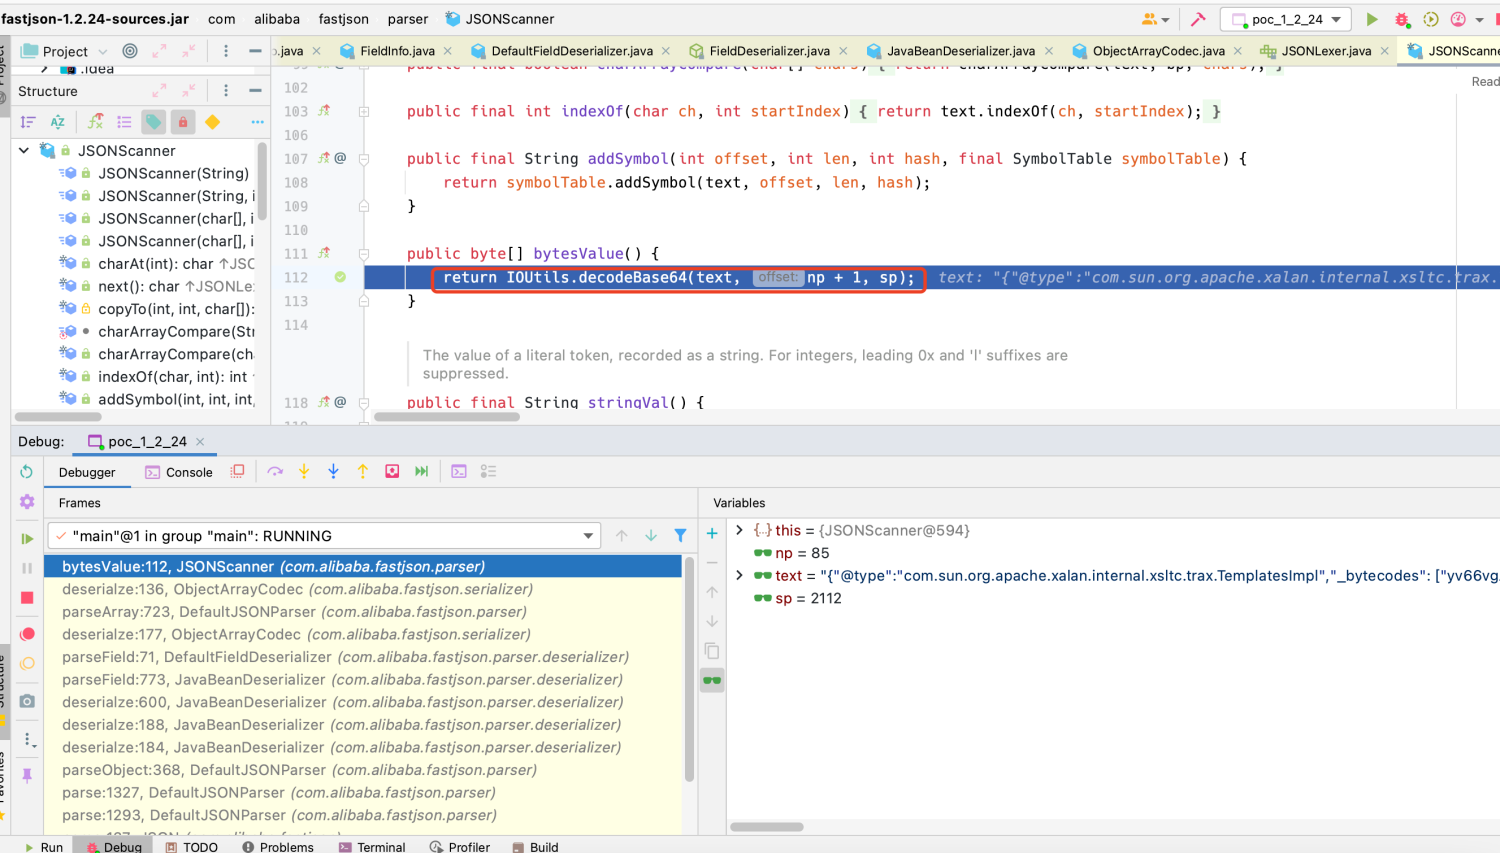Run poc_1_2_24 with the green play icon

click(x=1372, y=19)
